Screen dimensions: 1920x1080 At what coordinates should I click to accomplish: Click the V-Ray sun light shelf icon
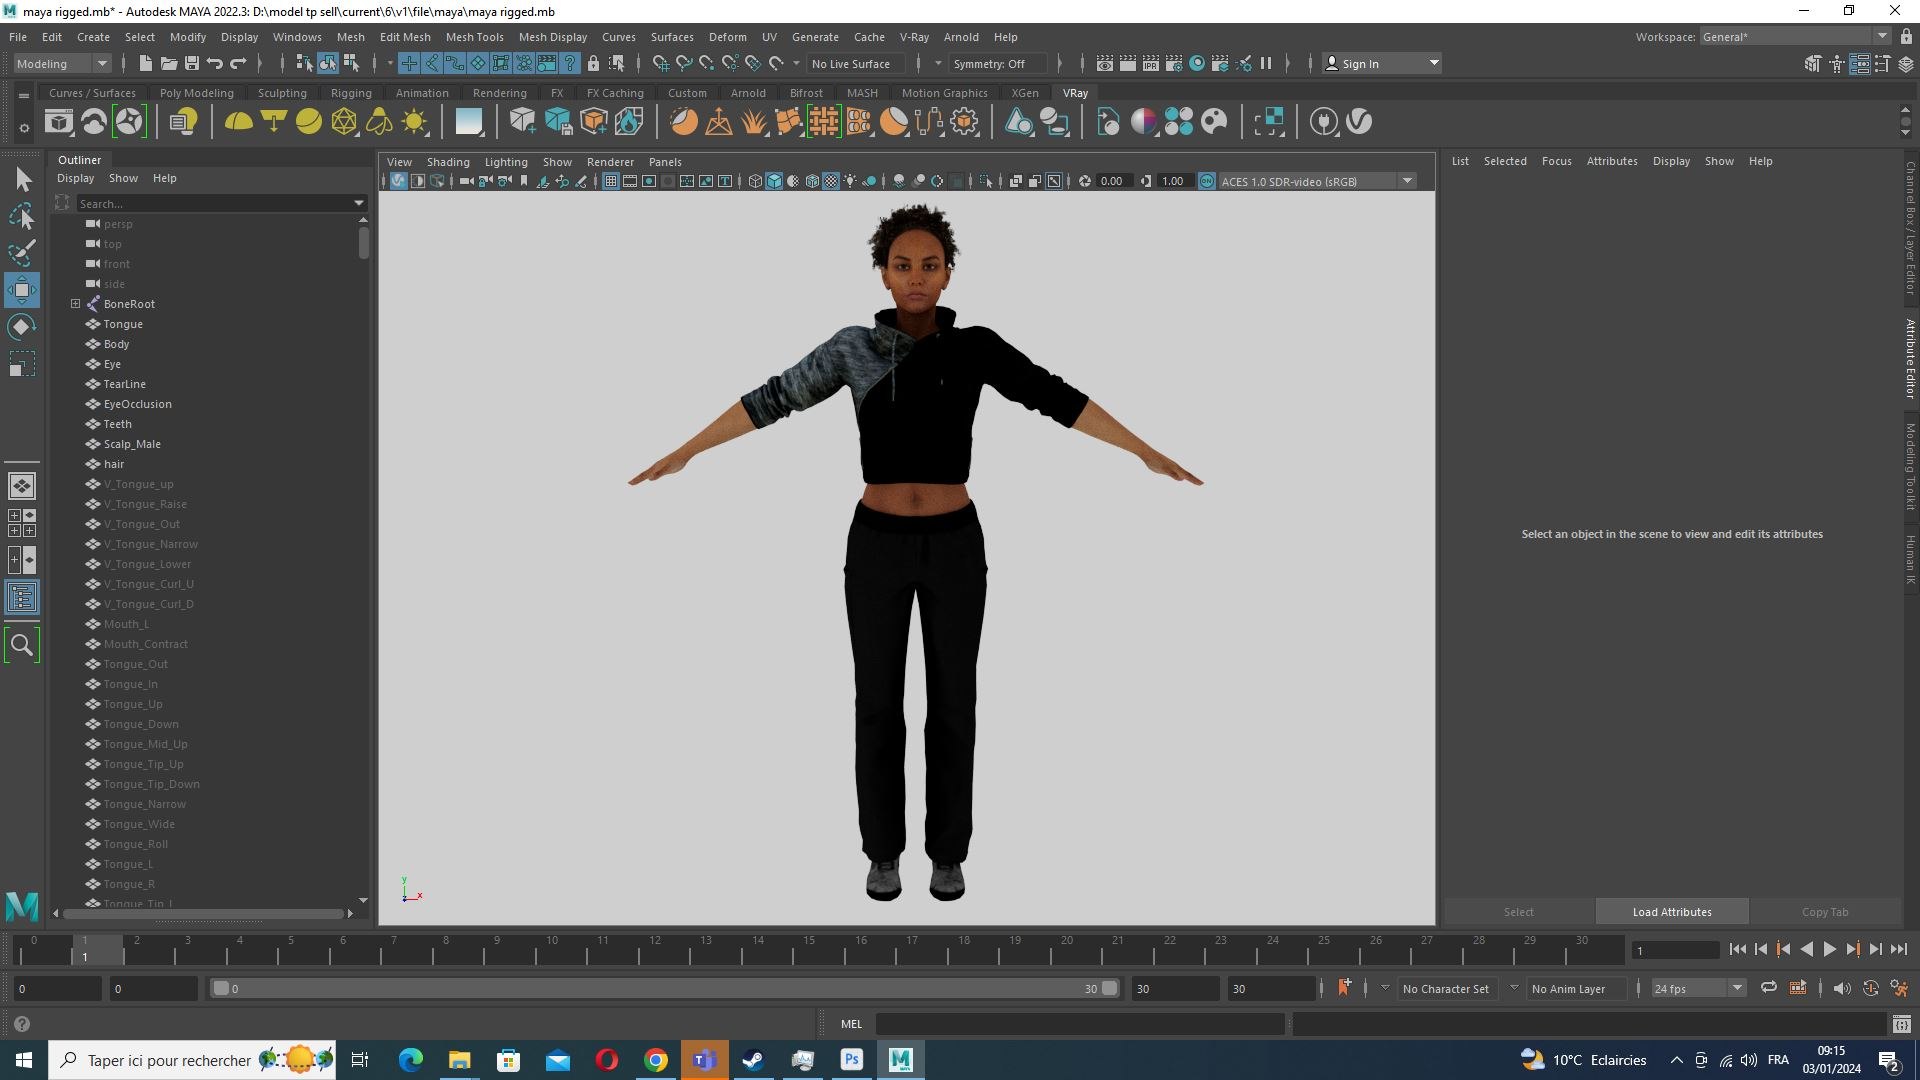click(414, 122)
